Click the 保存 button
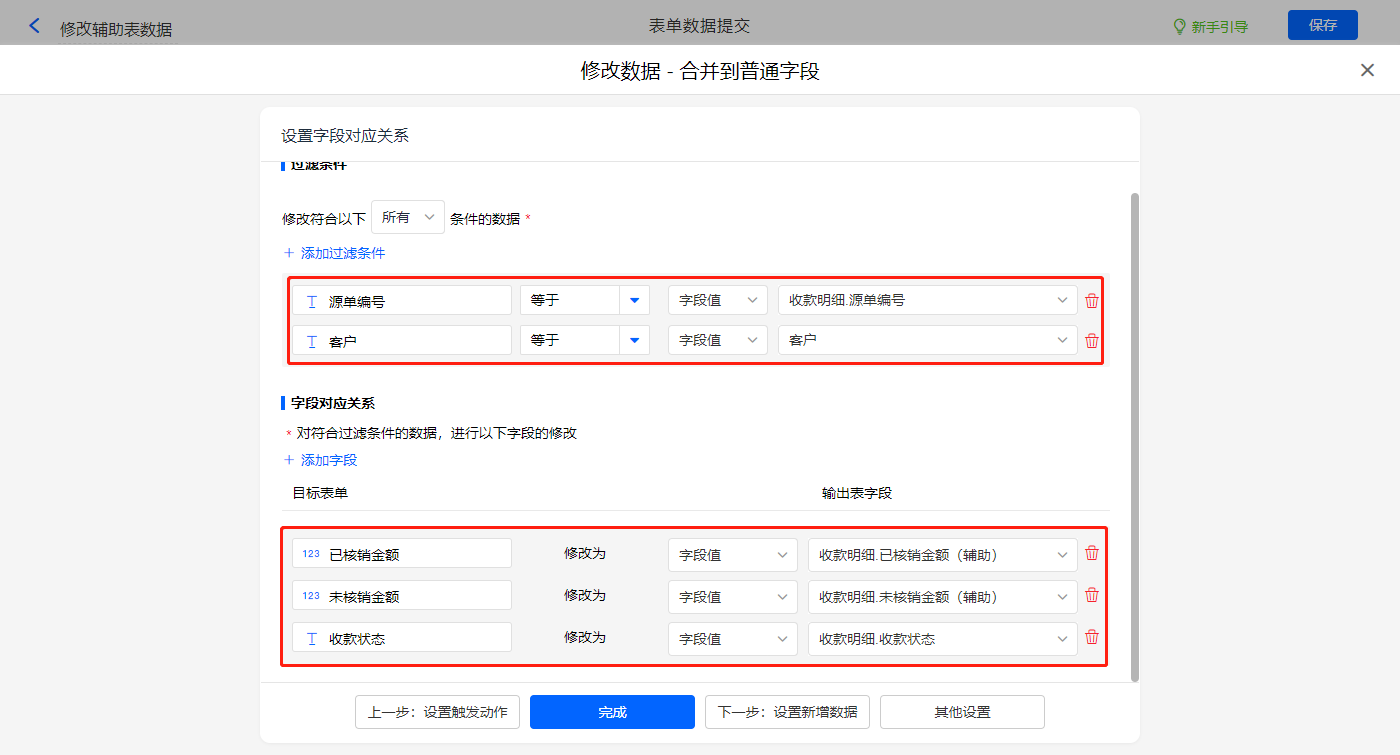The image size is (1400, 755). coord(1322,25)
